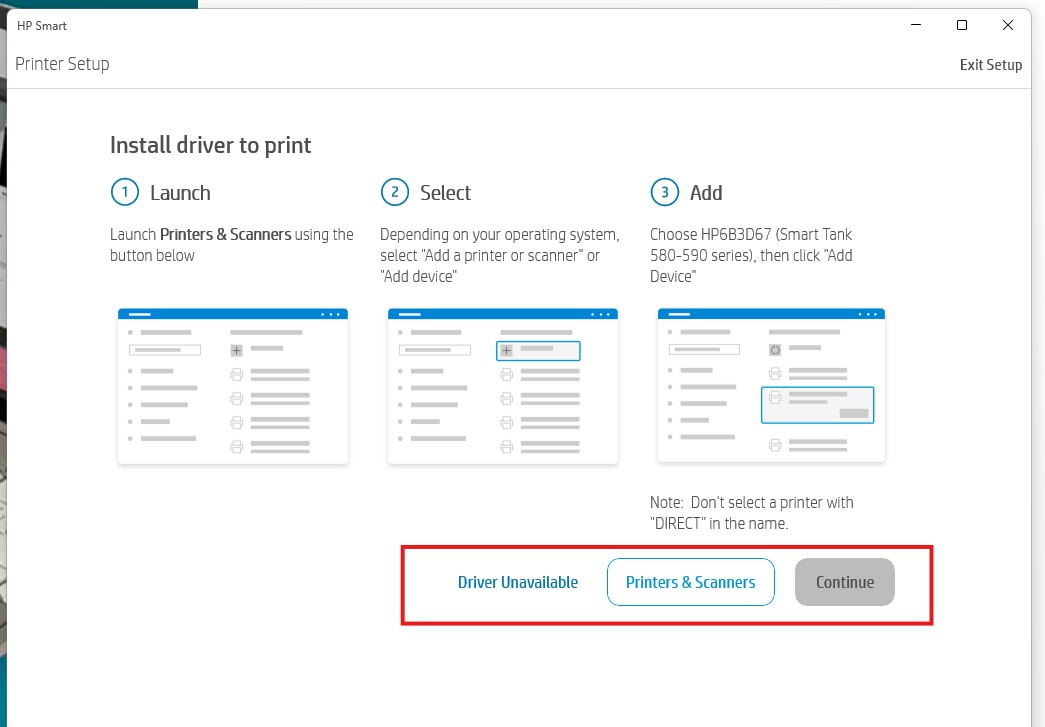Image resolution: width=1045 pixels, height=727 pixels.
Task: Open Printers & Scanners settings
Action: click(x=690, y=582)
